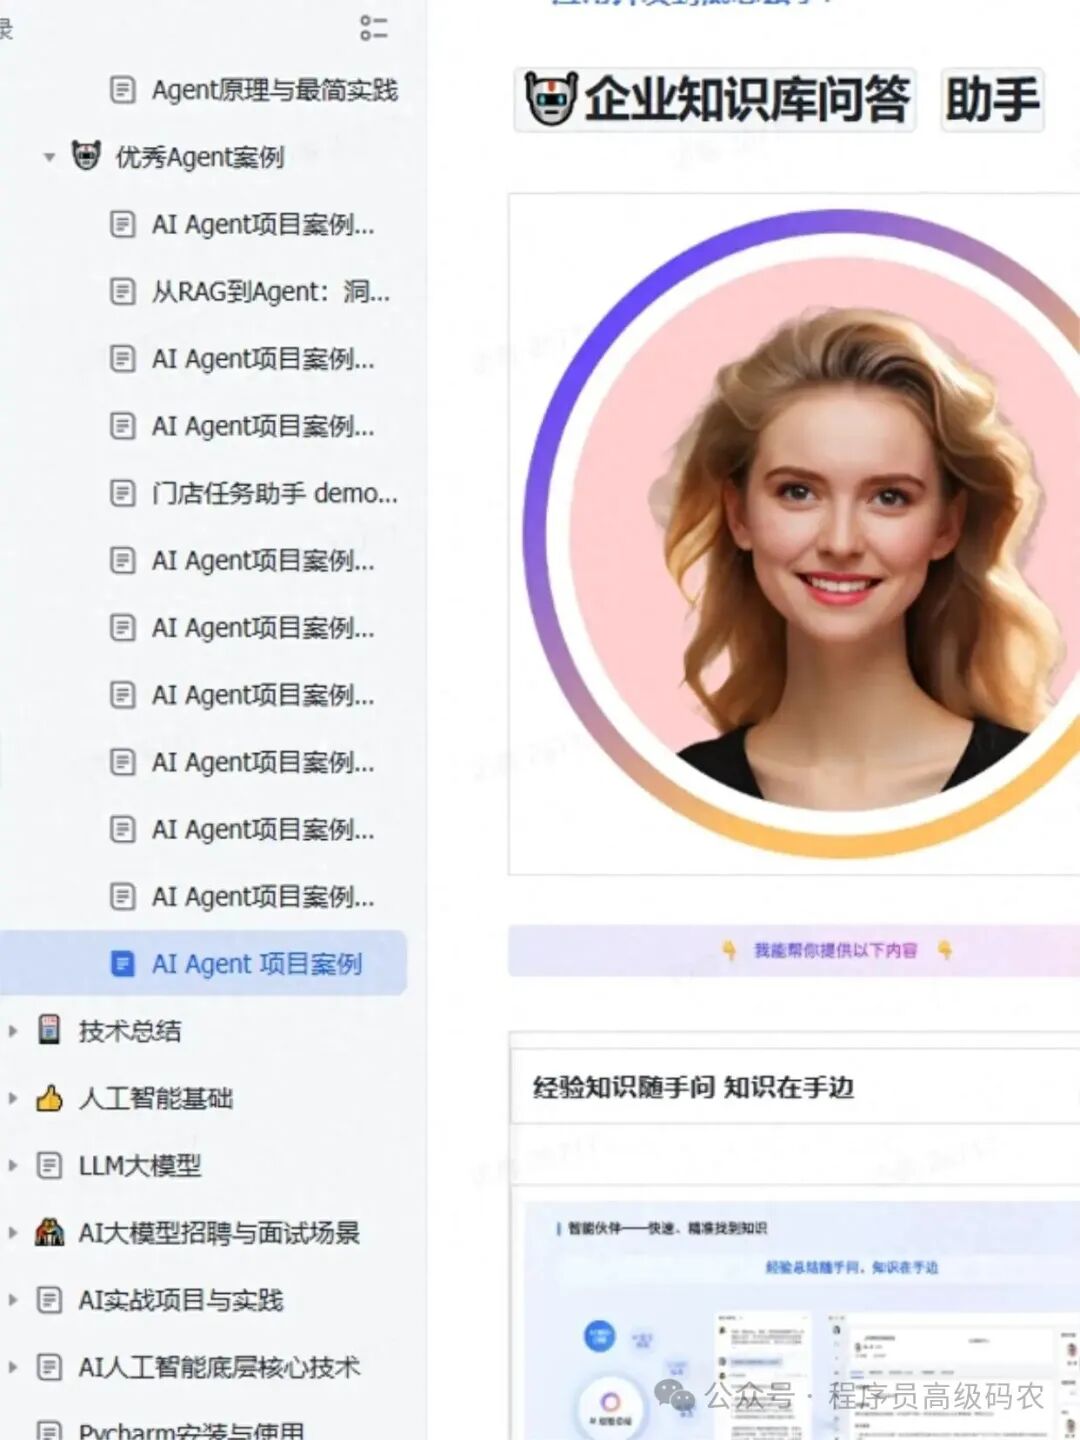Open the 门店任务助手 demo... page

click(275, 493)
